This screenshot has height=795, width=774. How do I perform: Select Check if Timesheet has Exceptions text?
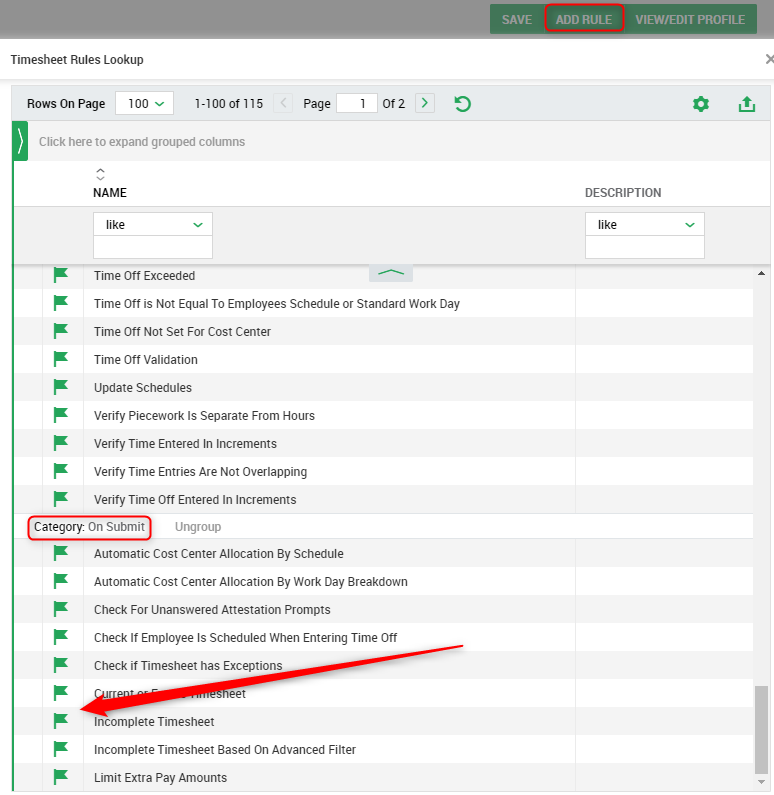click(188, 666)
